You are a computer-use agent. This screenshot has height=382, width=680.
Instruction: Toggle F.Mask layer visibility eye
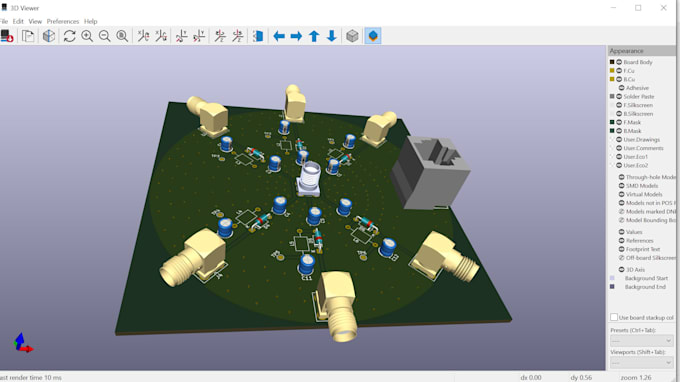pos(619,122)
